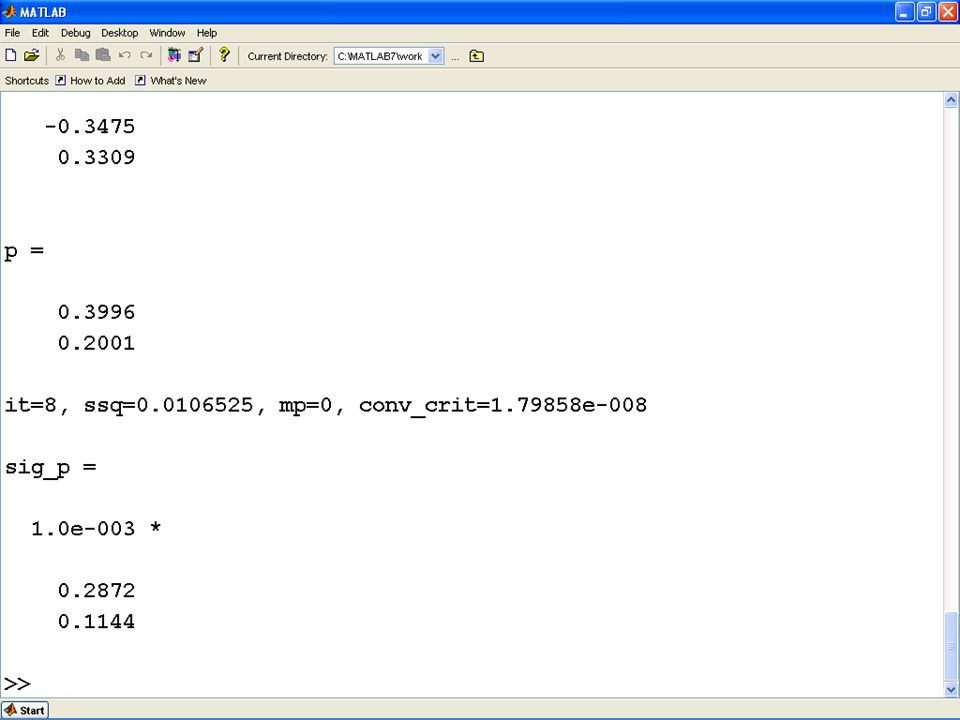
Task: Click the conv_crit=1.79858e-008 text
Action: (x=503, y=405)
